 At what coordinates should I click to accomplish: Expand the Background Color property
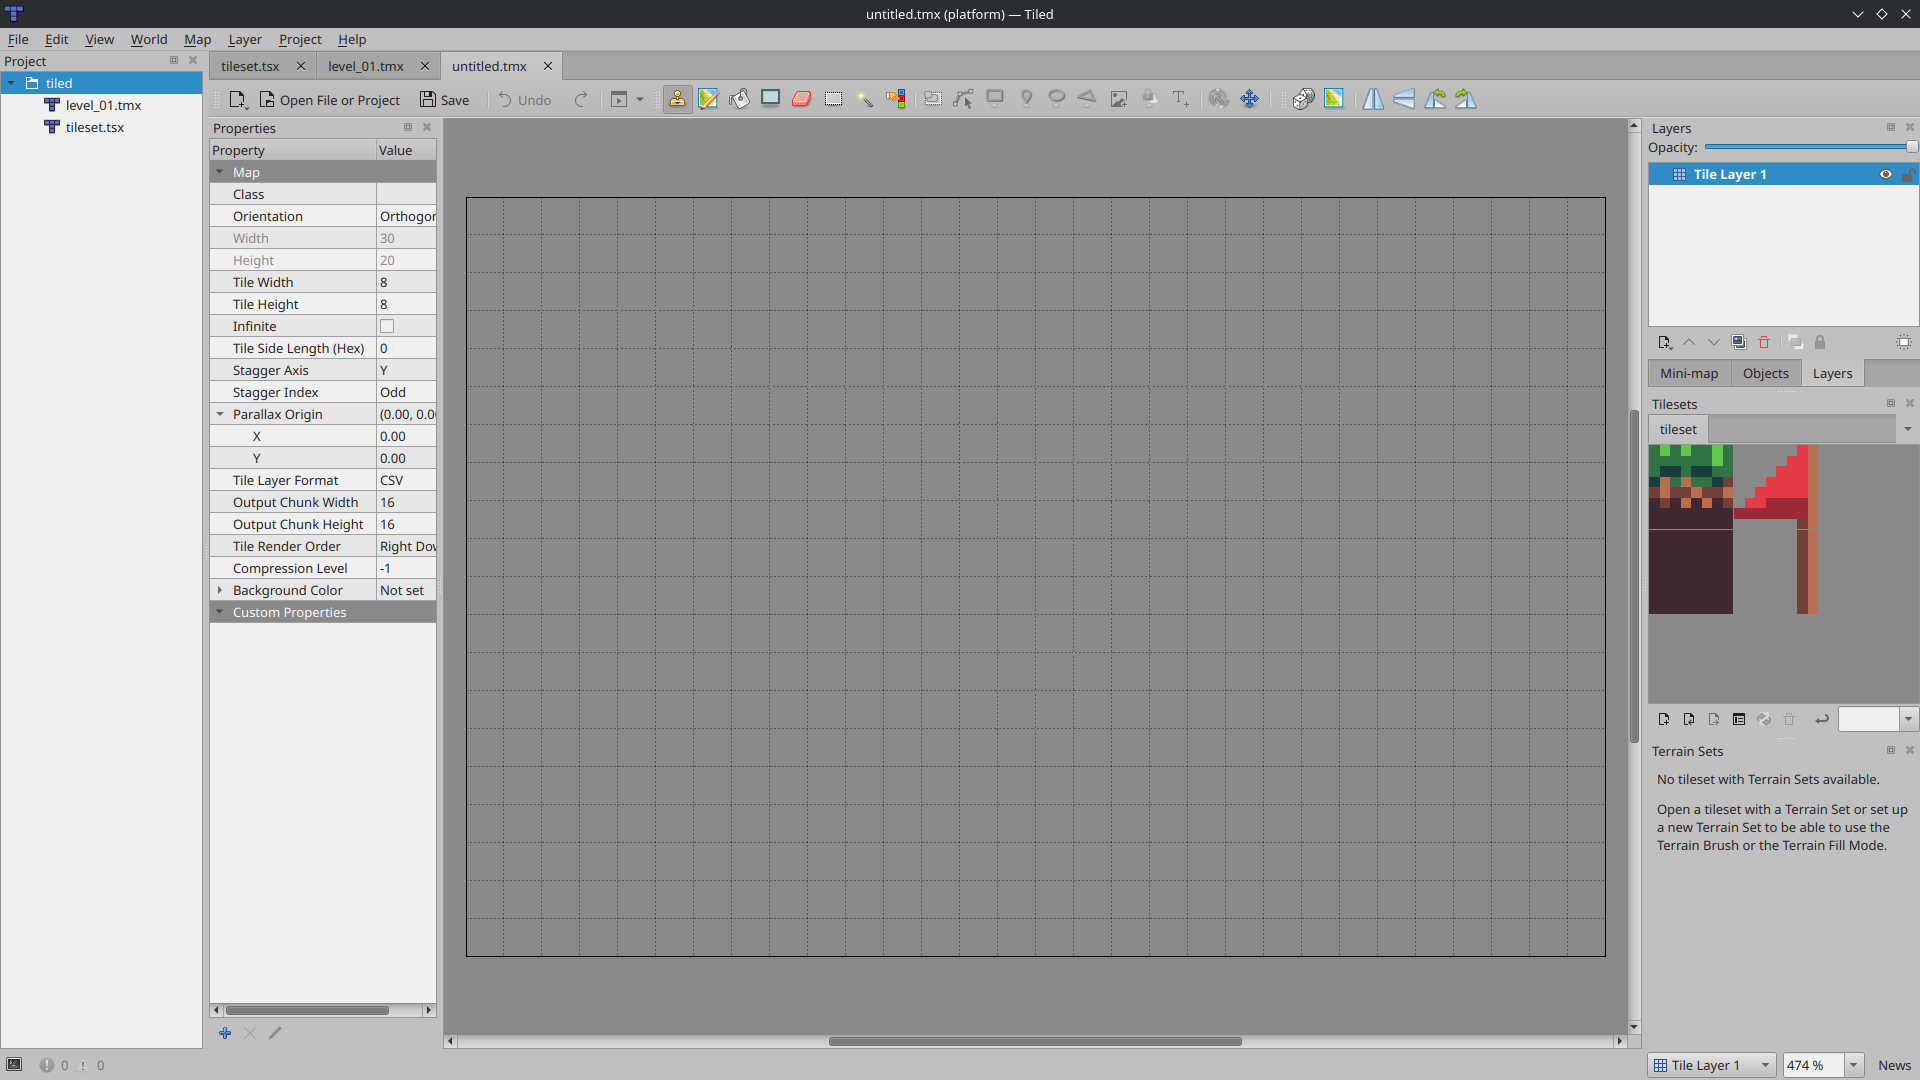pyautogui.click(x=220, y=590)
